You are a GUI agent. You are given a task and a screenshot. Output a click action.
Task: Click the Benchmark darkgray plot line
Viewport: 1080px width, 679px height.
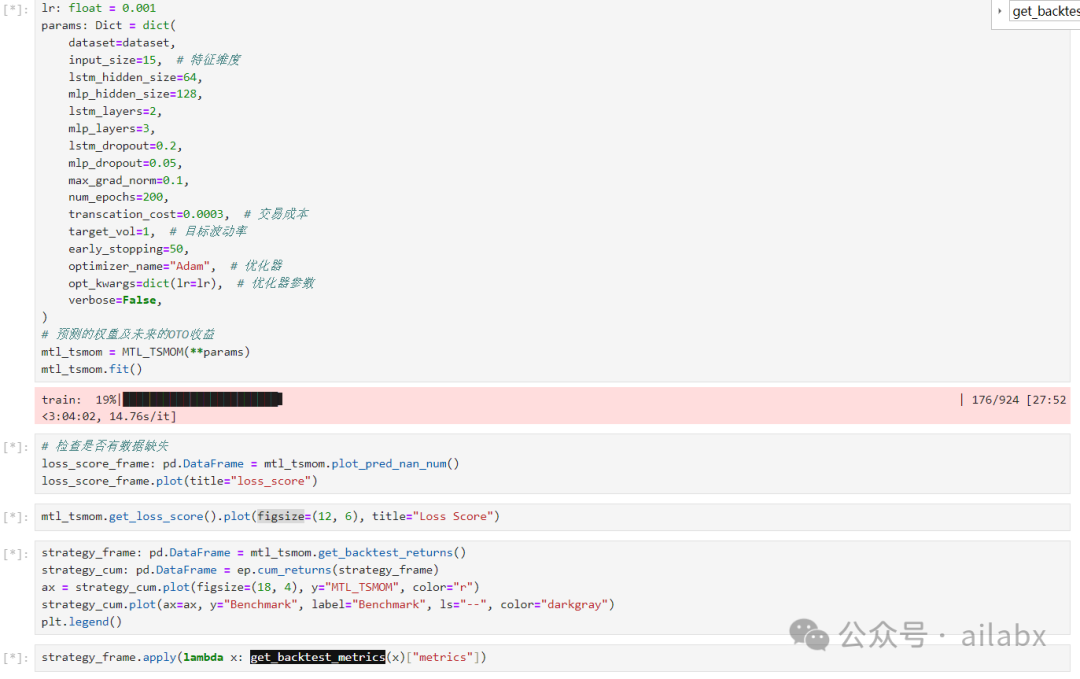[x=328, y=605]
